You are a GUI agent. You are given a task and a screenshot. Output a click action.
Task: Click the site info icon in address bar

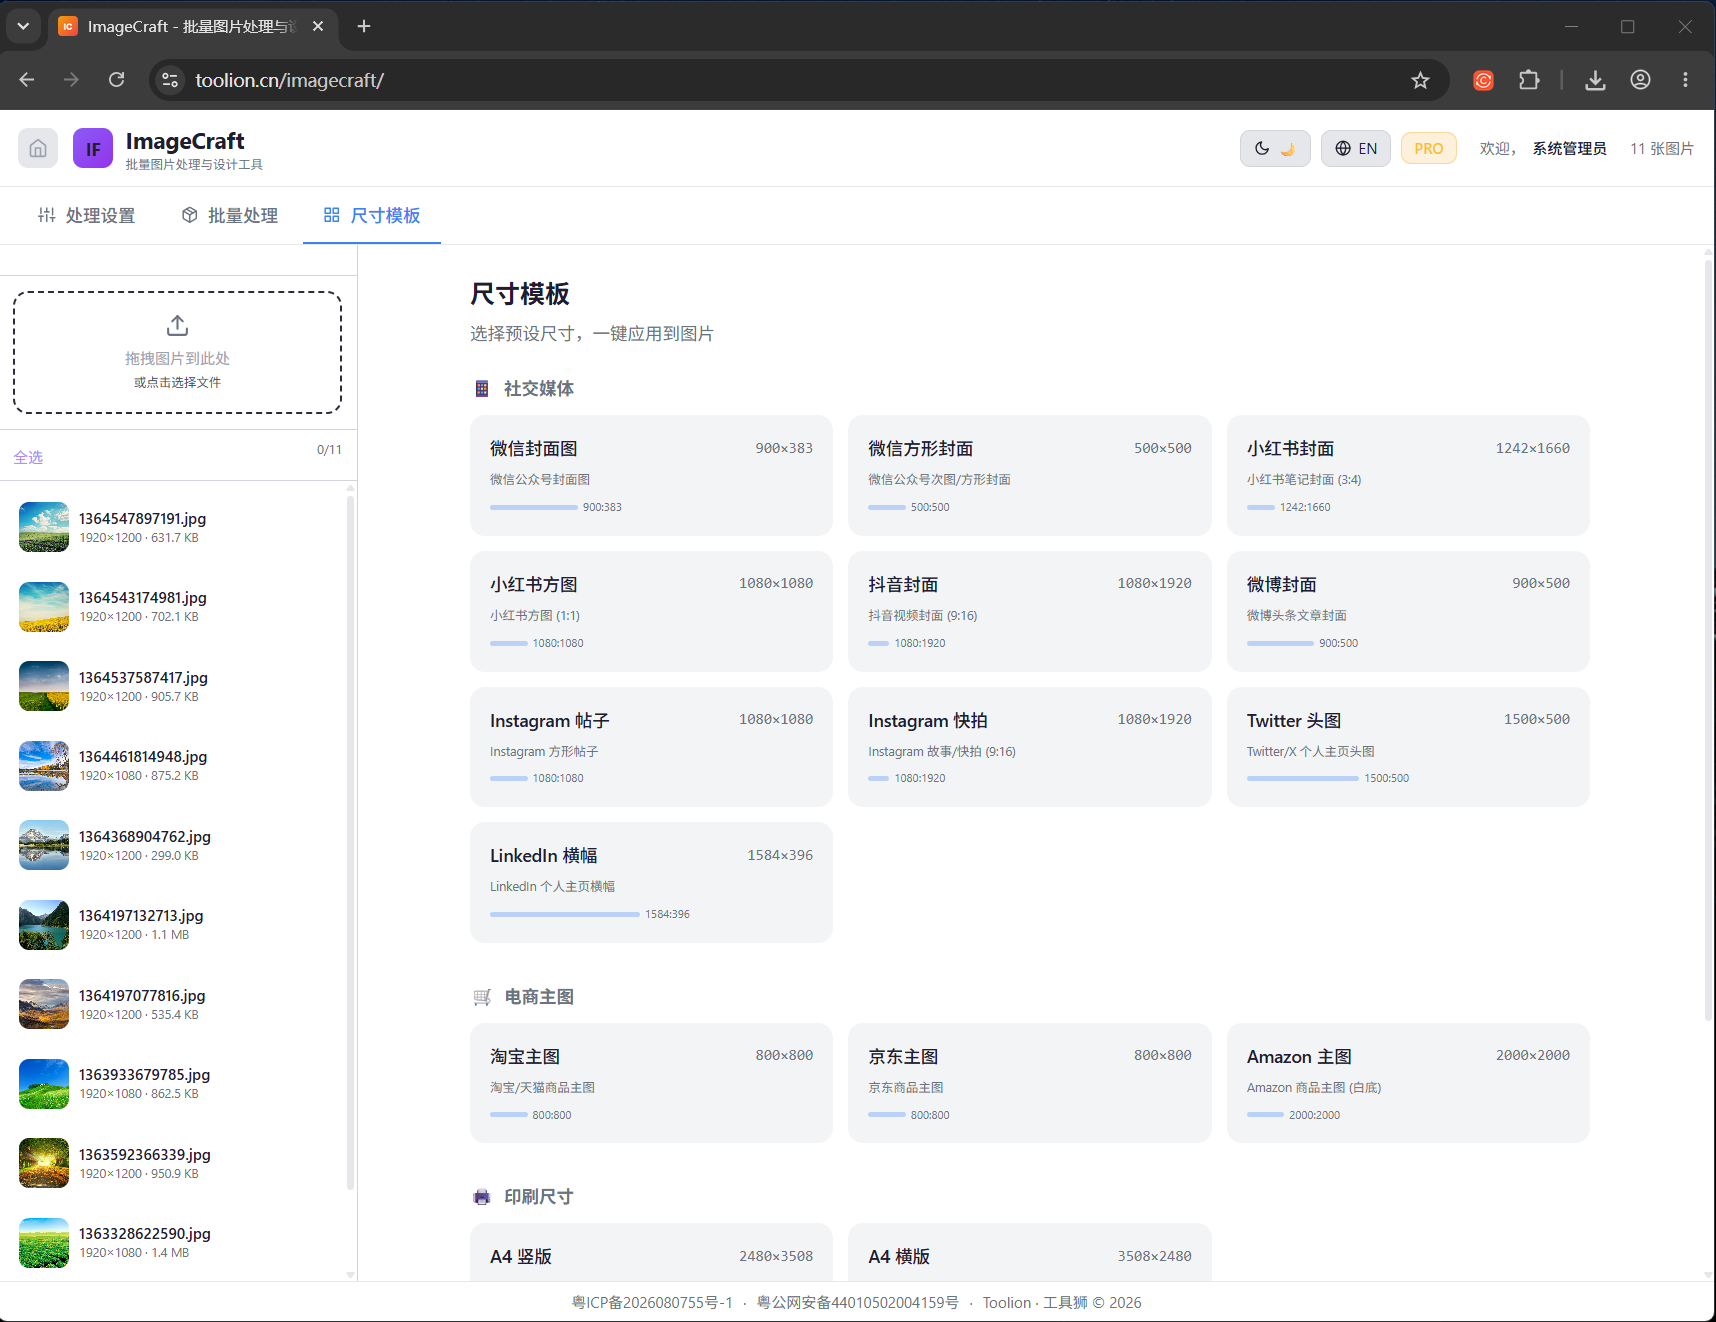coord(170,80)
